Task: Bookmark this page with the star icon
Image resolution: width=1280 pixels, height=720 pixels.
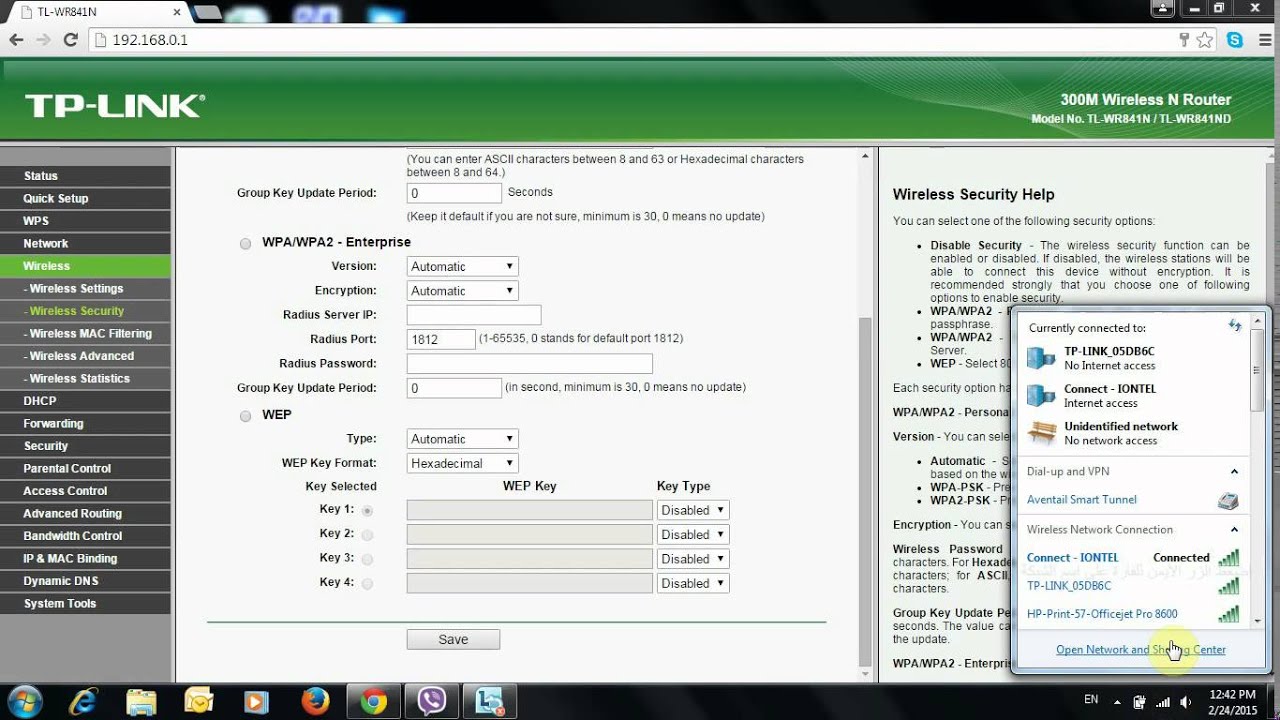Action: point(1205,40)
